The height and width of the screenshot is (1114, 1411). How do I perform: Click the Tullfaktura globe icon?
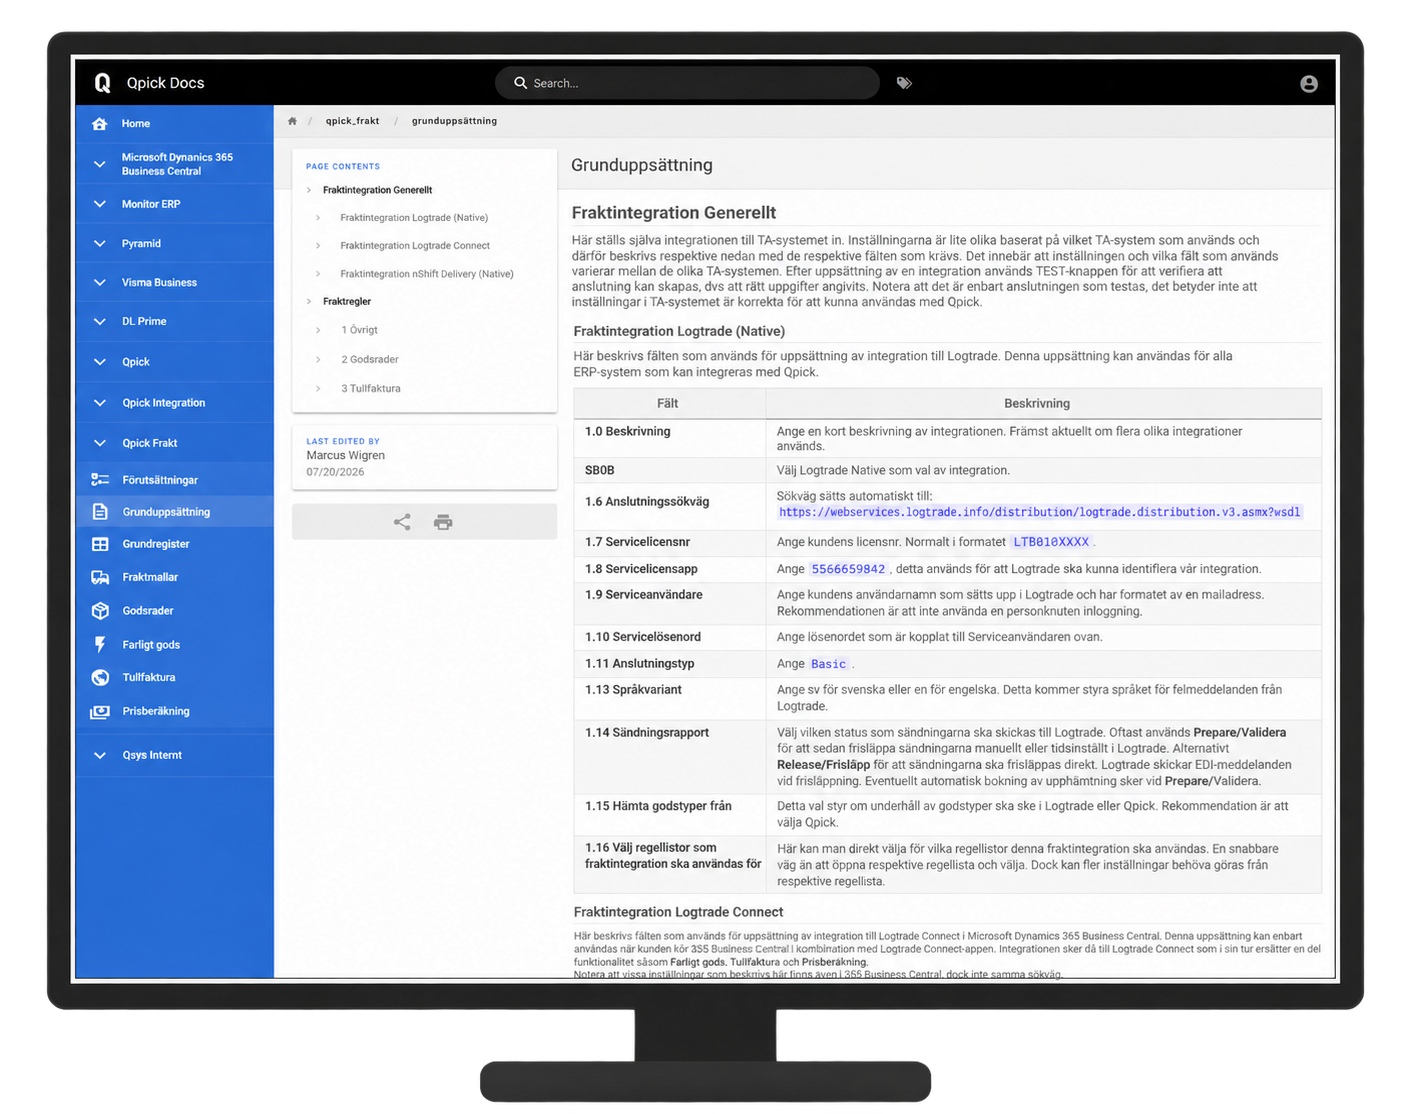tap(100, 678)
